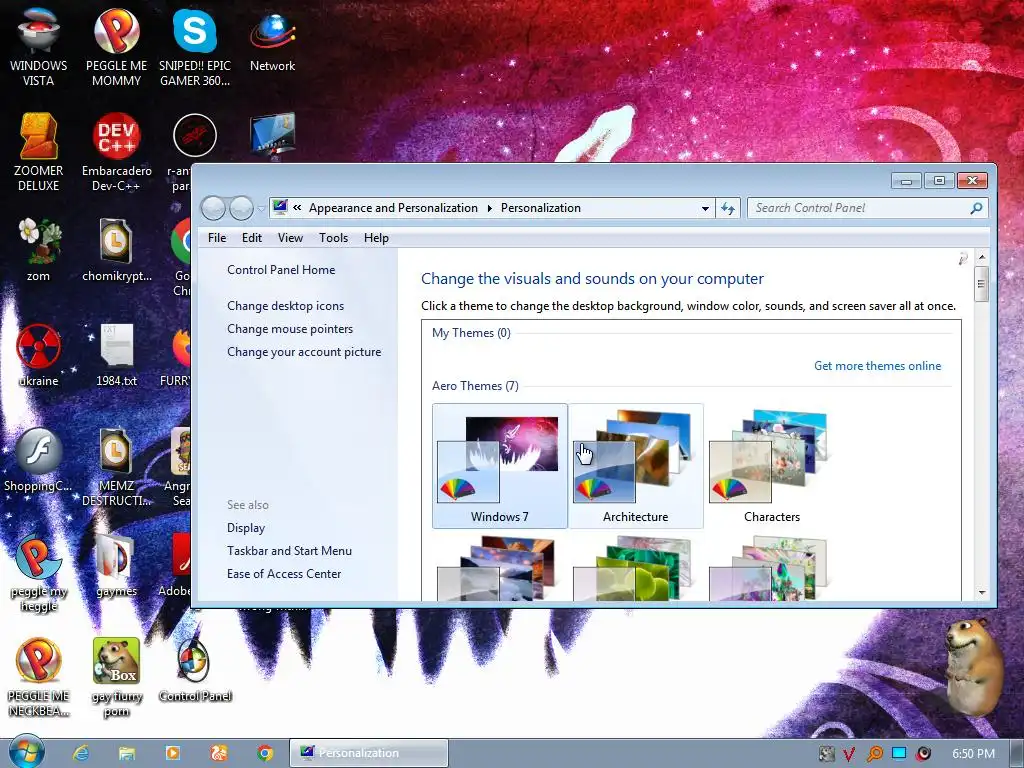The height and width of the screenshot is (768, 1024).
Task: Open Ease of Access Center link
Action: coord(284,573)
